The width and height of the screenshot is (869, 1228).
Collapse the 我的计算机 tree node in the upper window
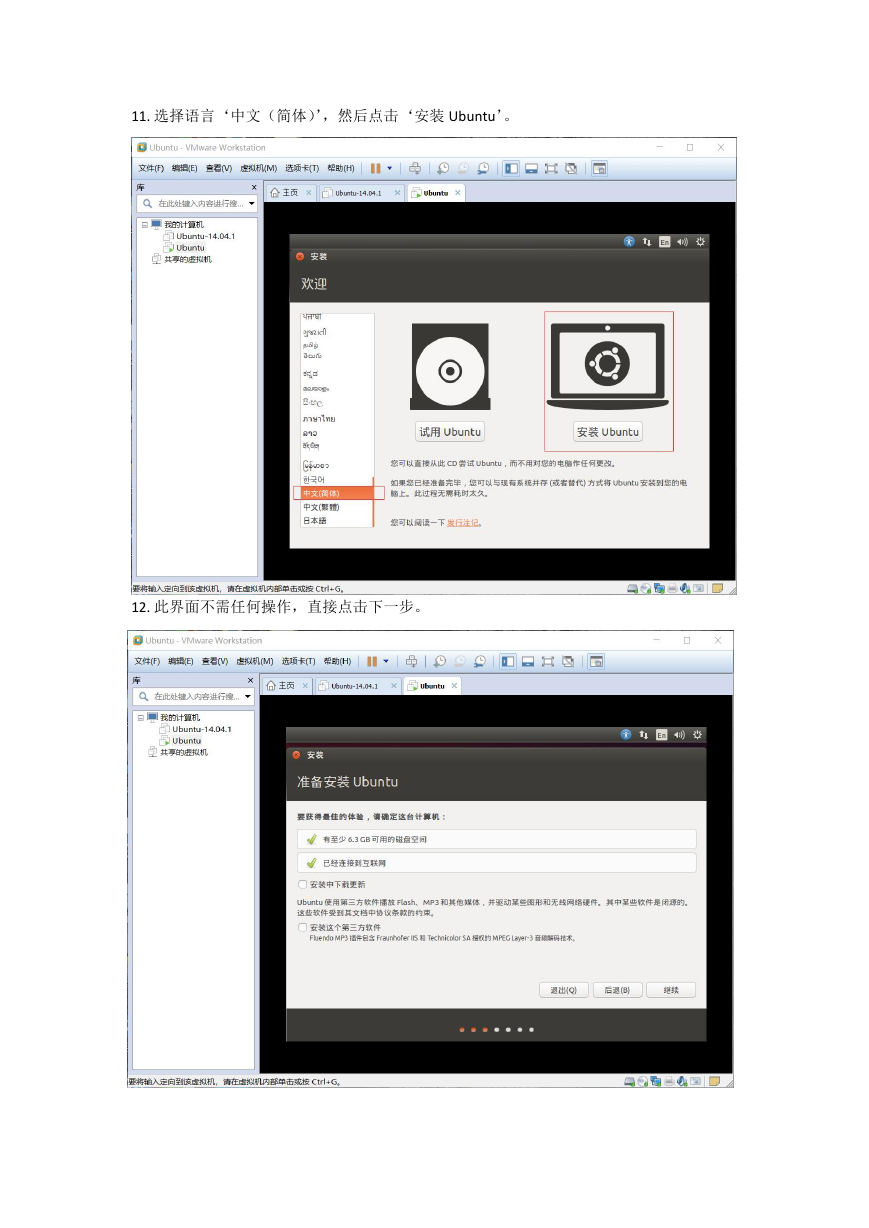pos(144,225)
